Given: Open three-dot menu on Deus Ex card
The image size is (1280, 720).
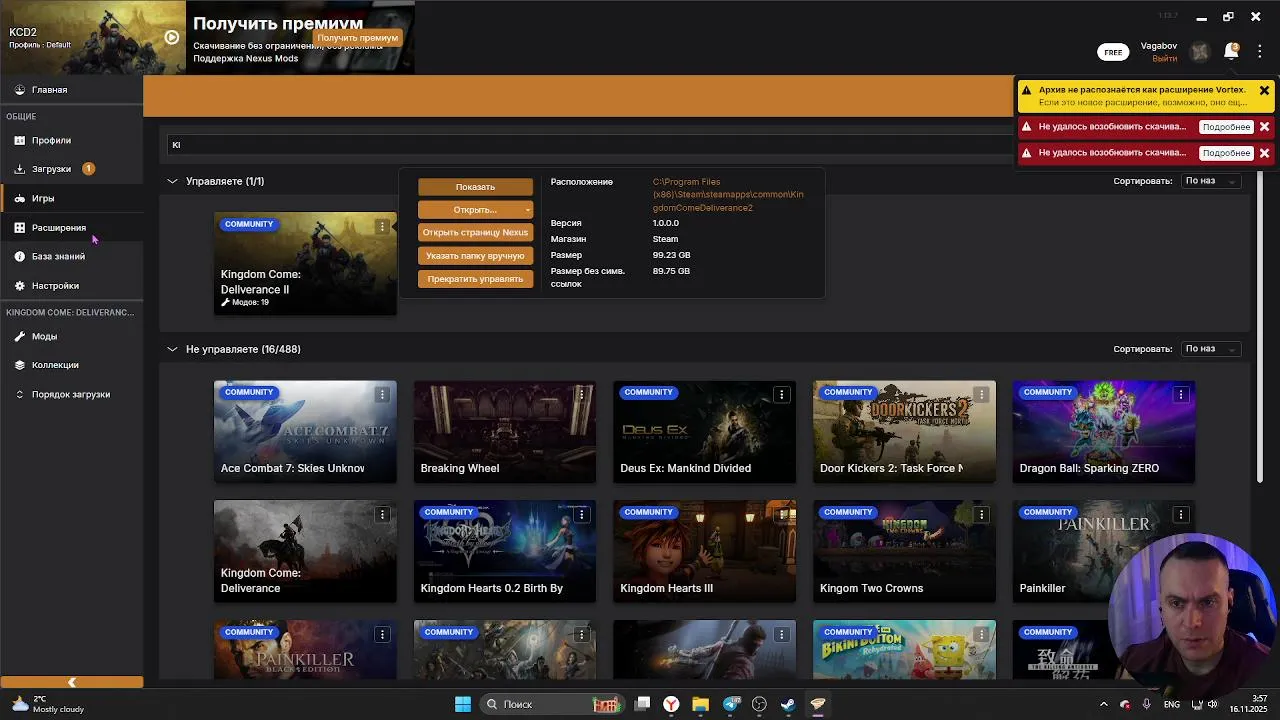Looking at the screenshot, I should click(781, 395).
